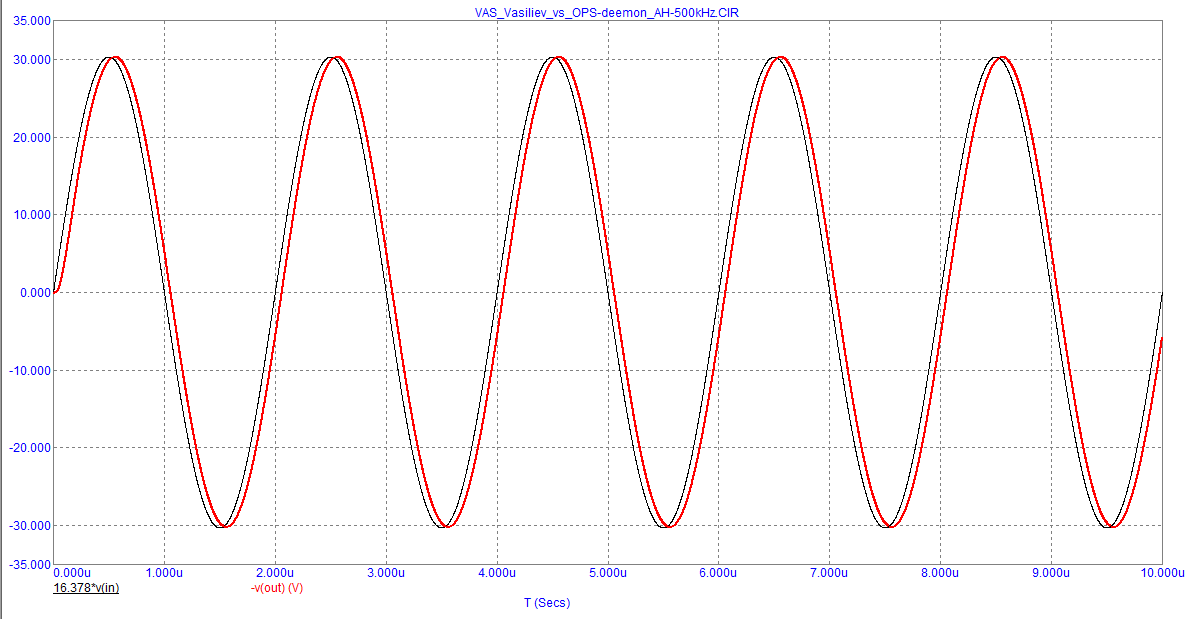Screen dimensions: 1192x619
Task: Click the 3.000u time axis value
Action: point(386,573)
